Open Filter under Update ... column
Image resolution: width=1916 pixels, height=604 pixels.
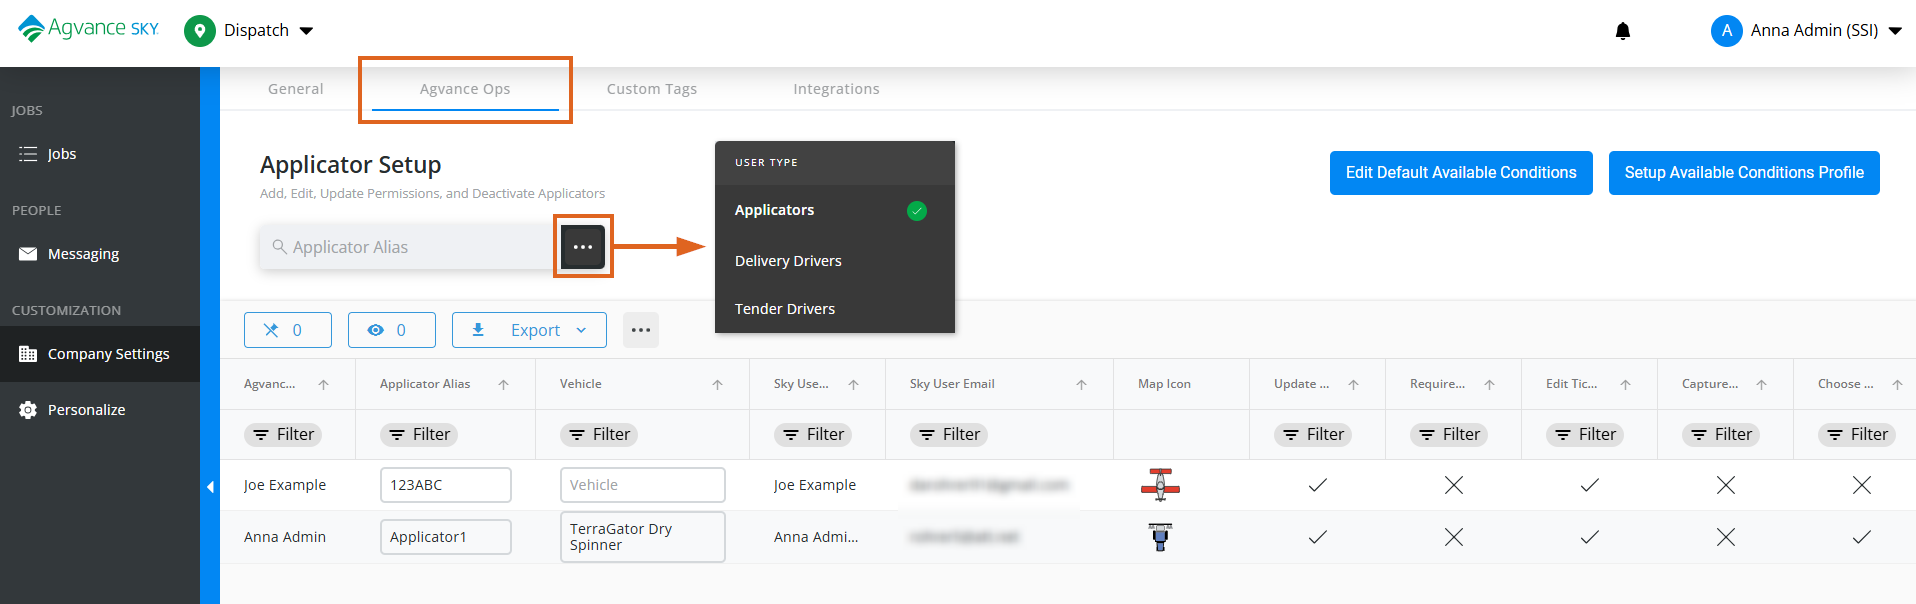1313,435
